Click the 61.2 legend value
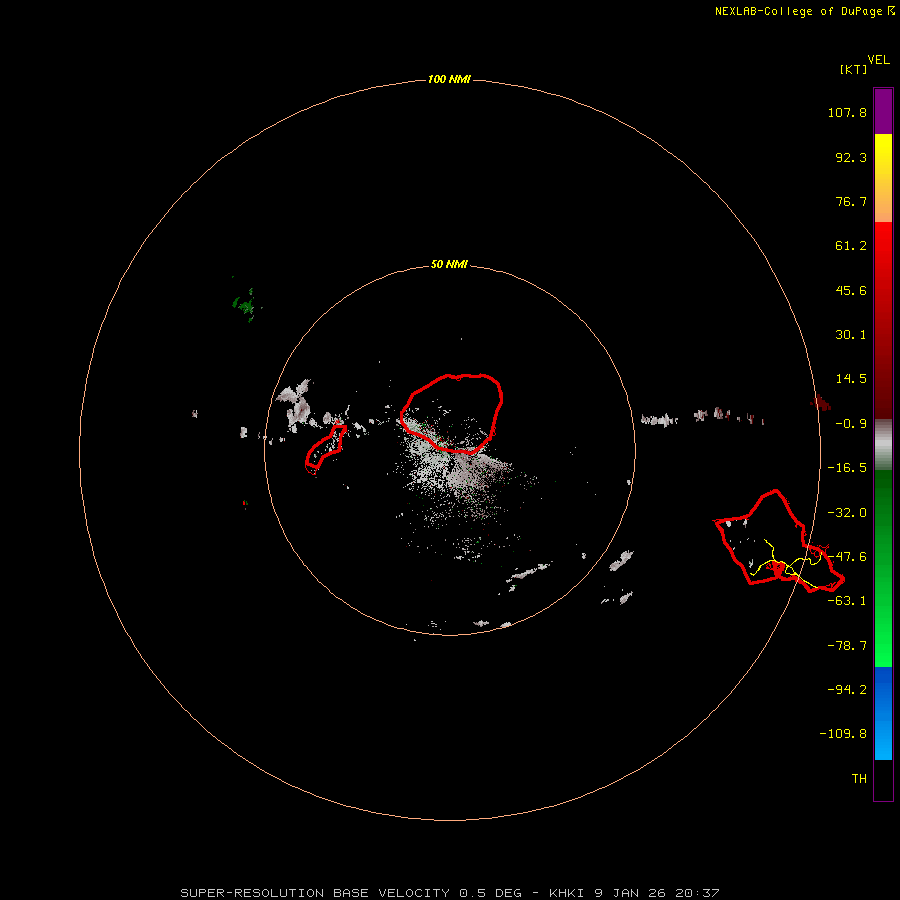Viewport: 900px width, 900px height. pyautogui.click(x=851, y=246)
